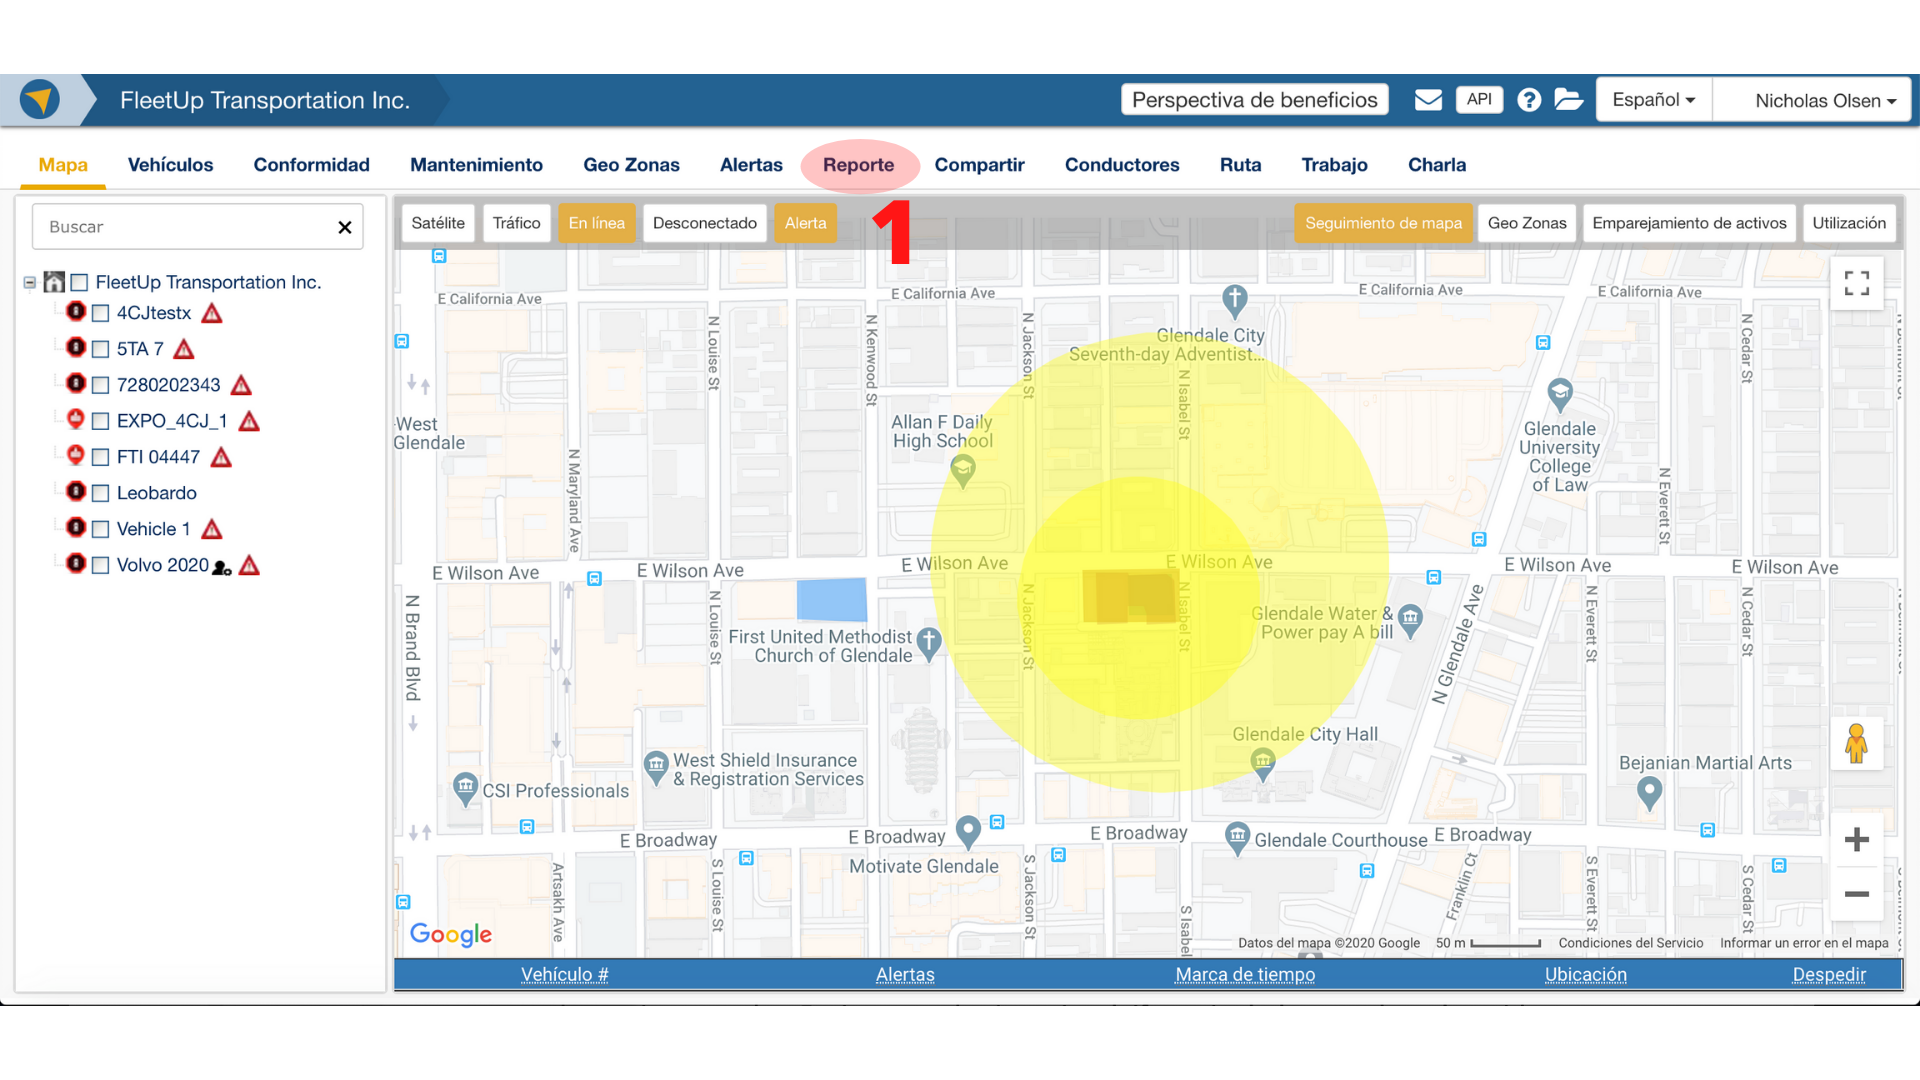Toggle the Desconectado filter
The width and height of the screenshot is (1920, 1080).
click(x=705, y=223)
